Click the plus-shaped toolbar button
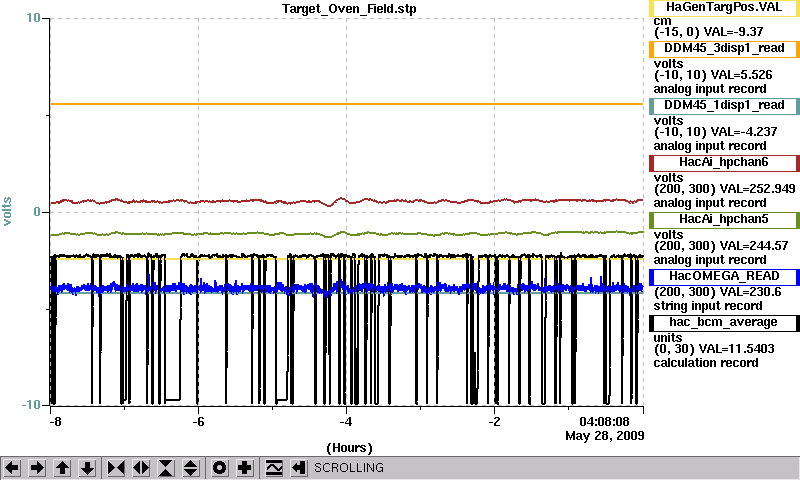Image resolution: width=800 pixels, height=480 pixels. pyautogui.click(x=245, y=467)
